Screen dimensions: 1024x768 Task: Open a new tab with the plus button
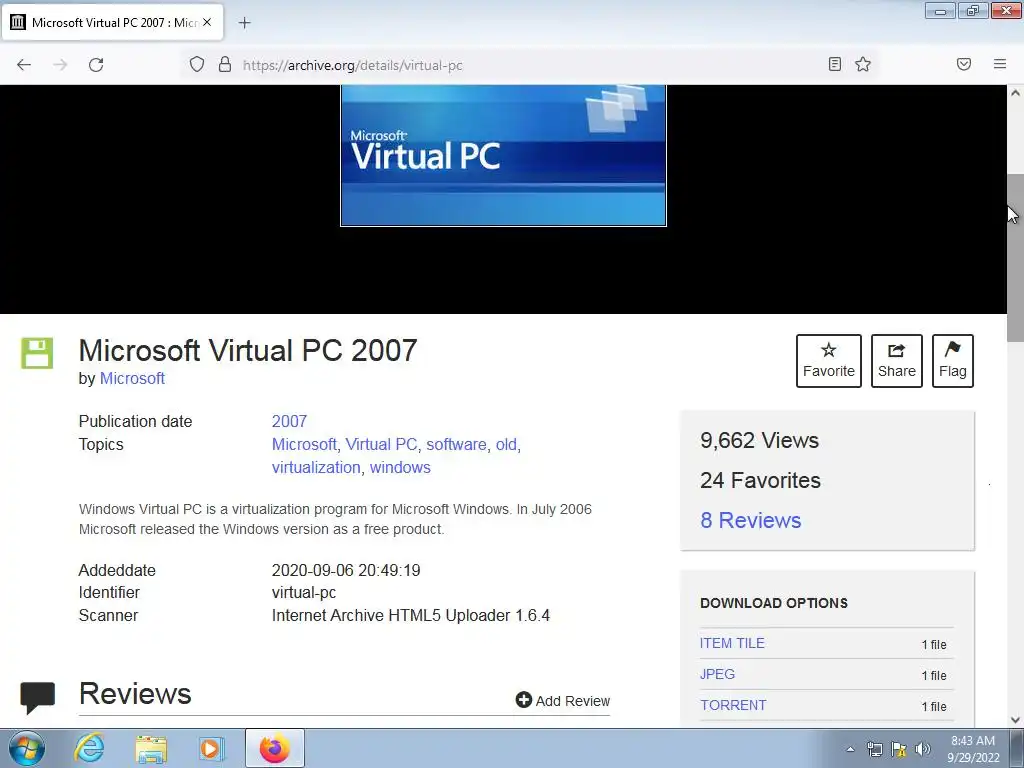pyautogui.click(x=244, y=23)
